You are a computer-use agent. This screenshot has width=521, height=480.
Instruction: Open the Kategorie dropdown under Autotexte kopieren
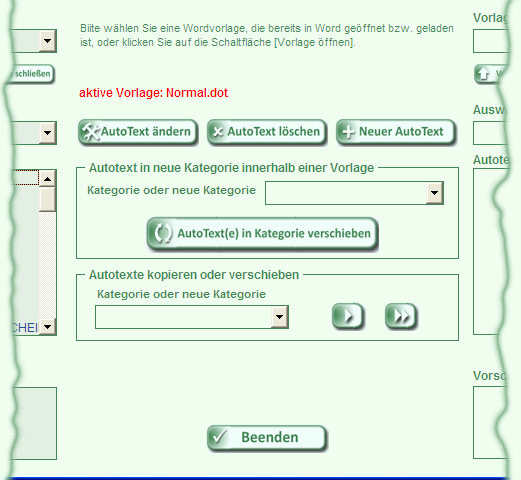coord(280,317)
